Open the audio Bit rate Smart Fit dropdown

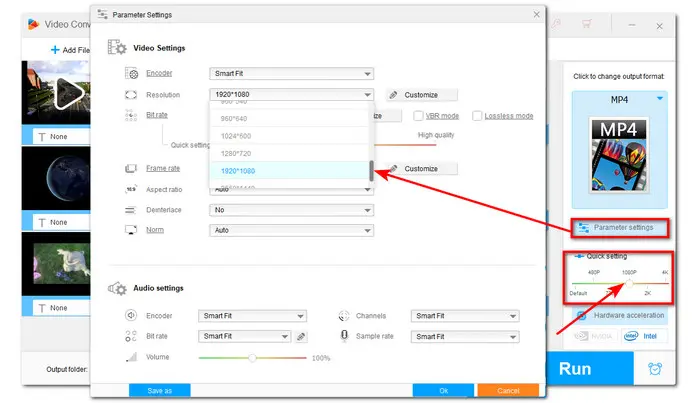244,337
